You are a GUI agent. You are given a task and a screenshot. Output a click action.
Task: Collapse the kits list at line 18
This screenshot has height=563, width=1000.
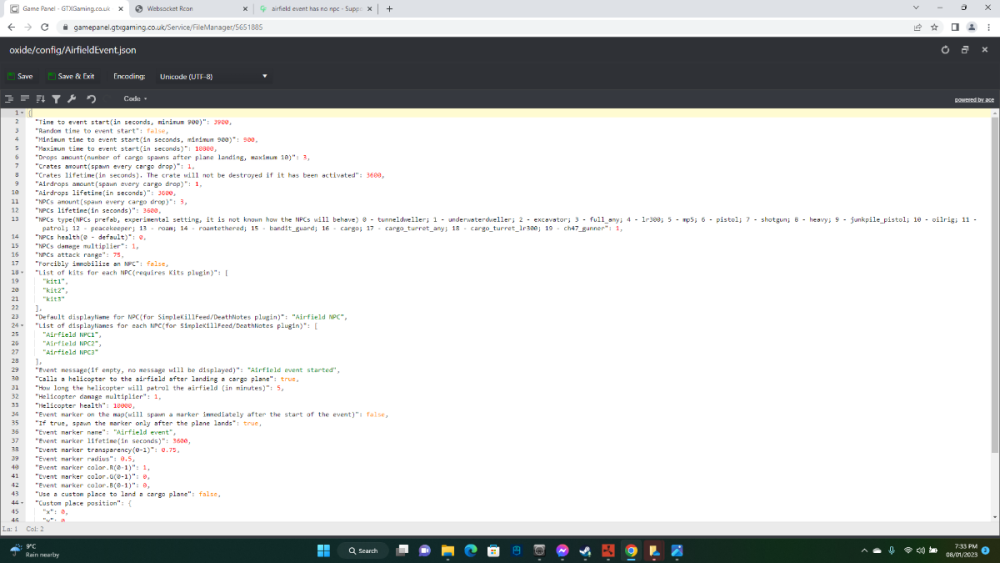click(22, 272)
